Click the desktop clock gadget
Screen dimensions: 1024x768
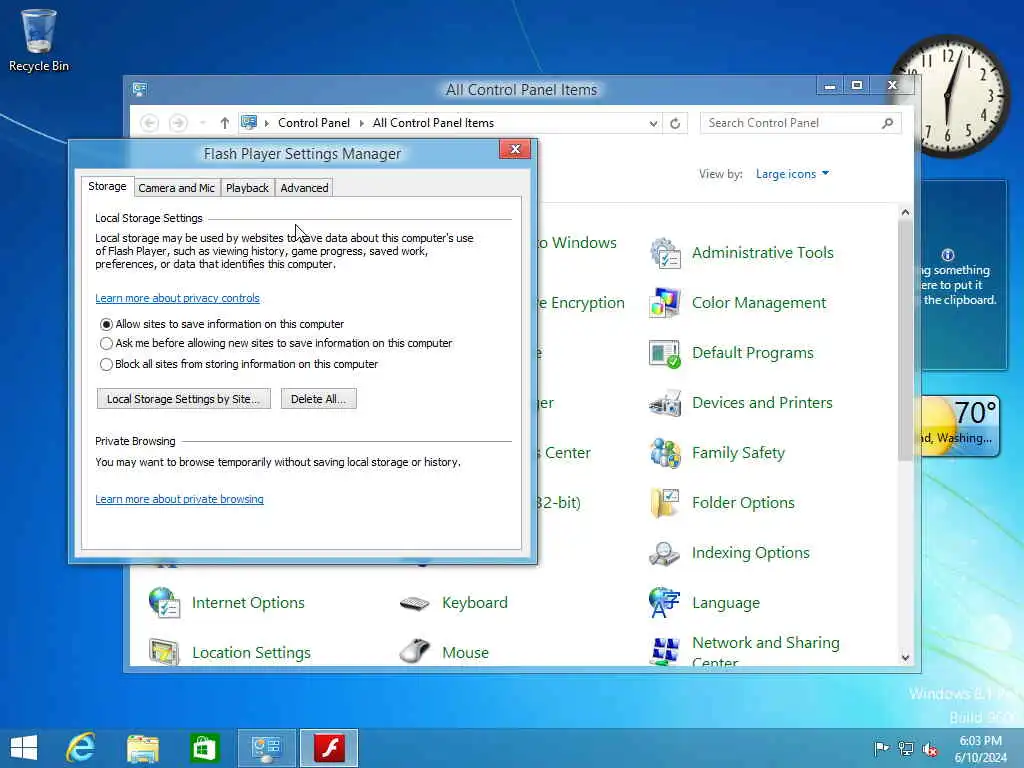coord(949,97)
